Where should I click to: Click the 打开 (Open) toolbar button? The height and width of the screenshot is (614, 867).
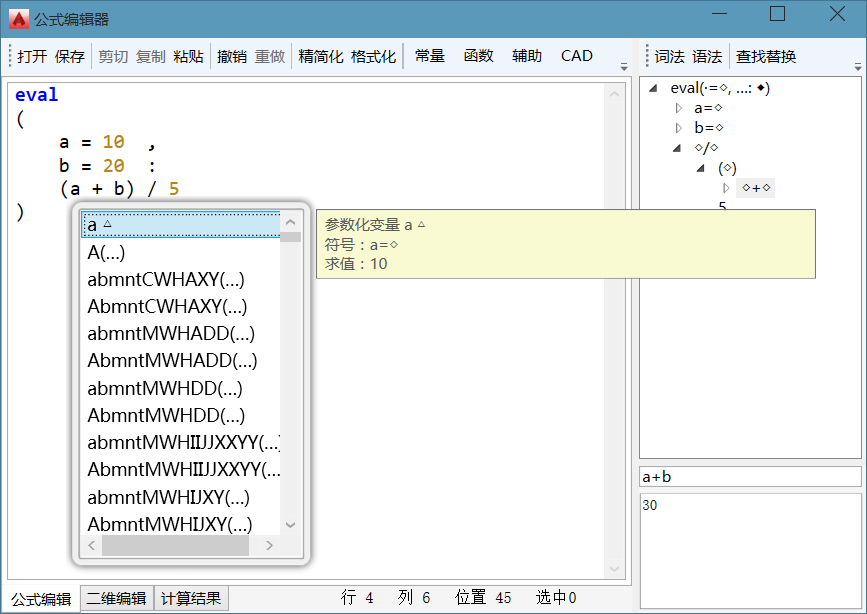[32, 56]
